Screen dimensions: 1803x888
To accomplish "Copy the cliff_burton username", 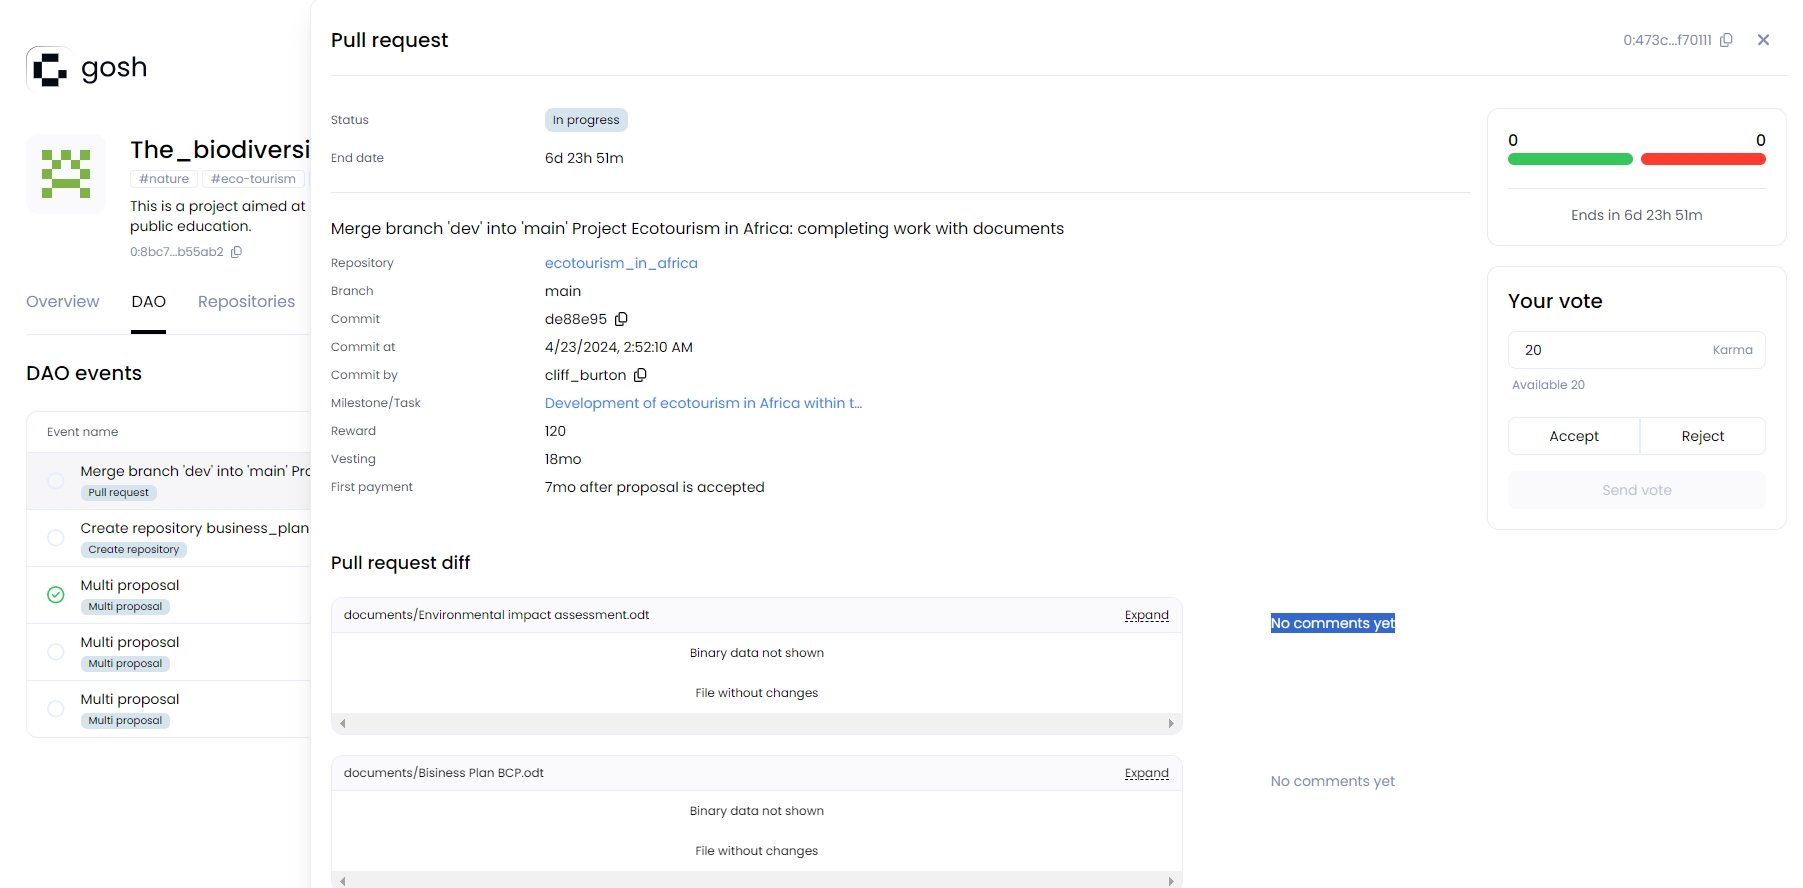I will coord(640,375).
